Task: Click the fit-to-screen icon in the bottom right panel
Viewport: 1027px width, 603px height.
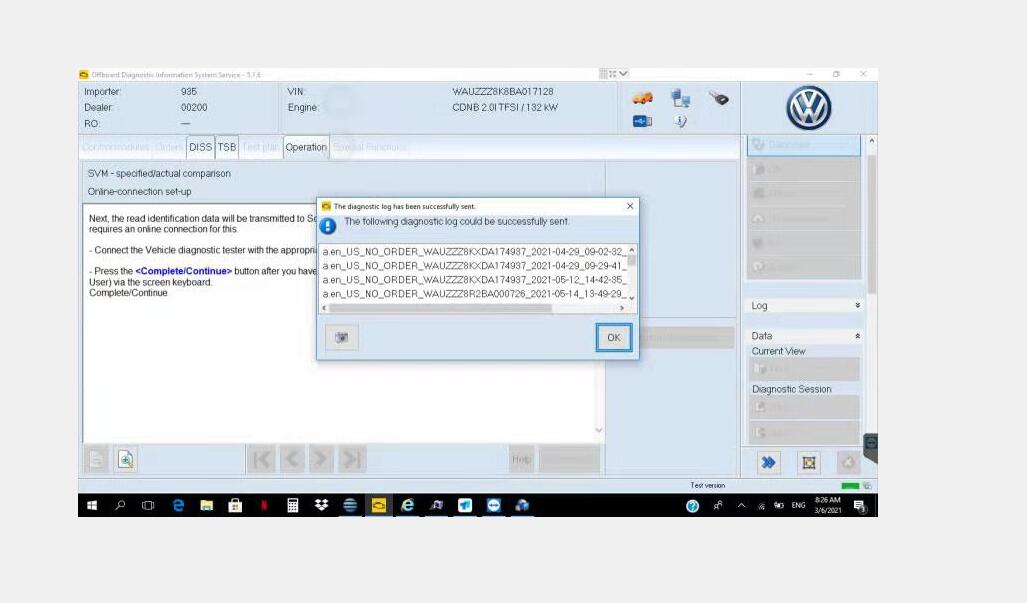Action: point(809,463)
